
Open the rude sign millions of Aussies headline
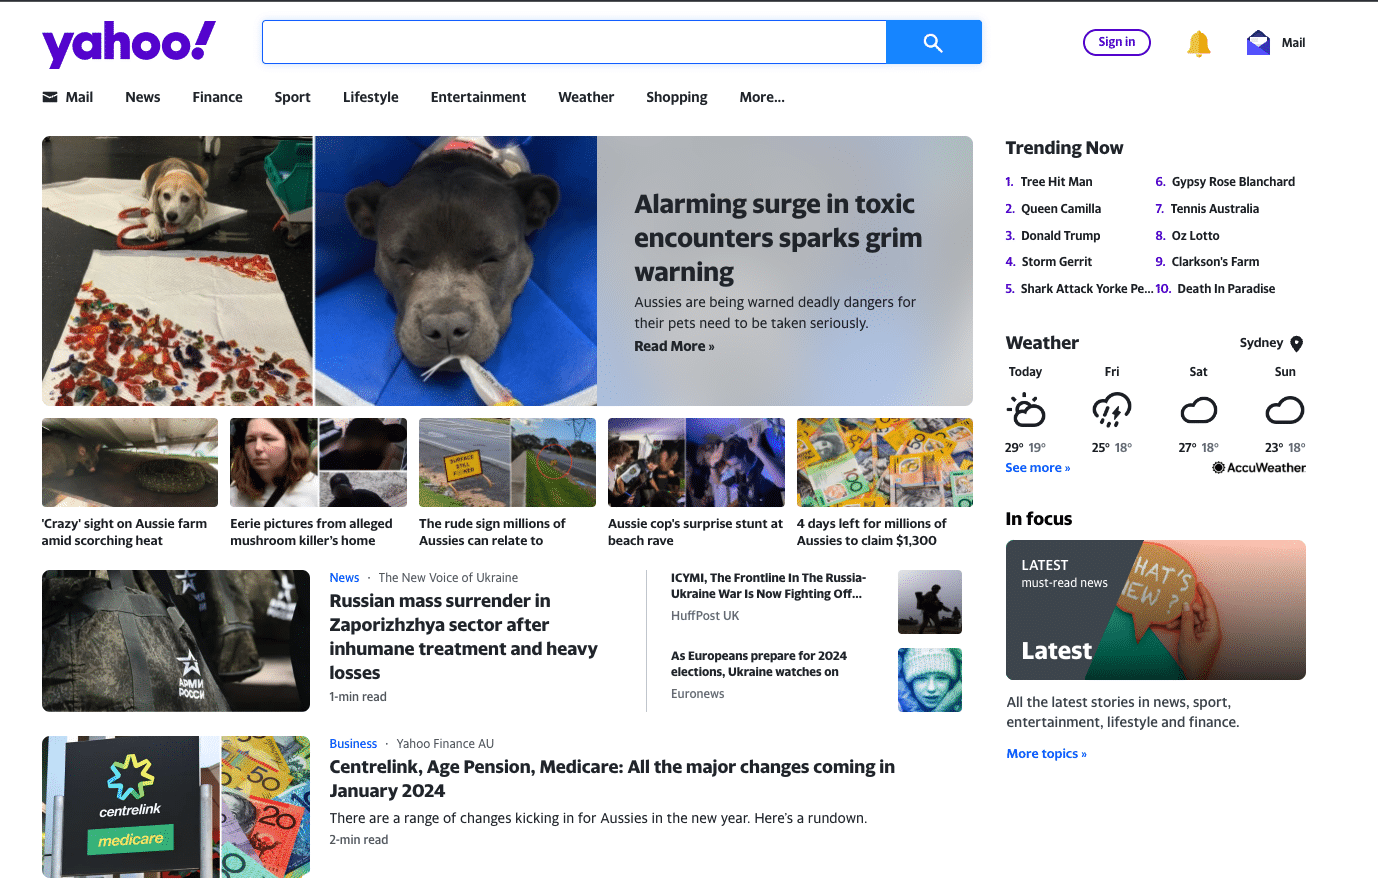click(x=492, y=532)
